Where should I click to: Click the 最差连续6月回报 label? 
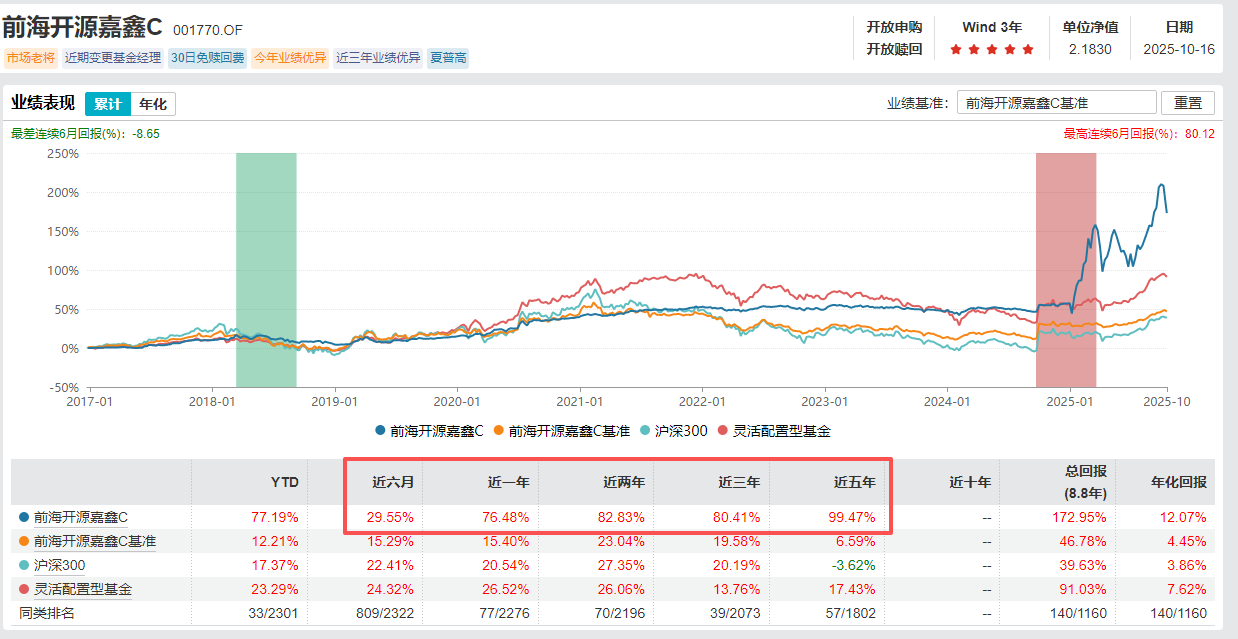tap(85, 133)
